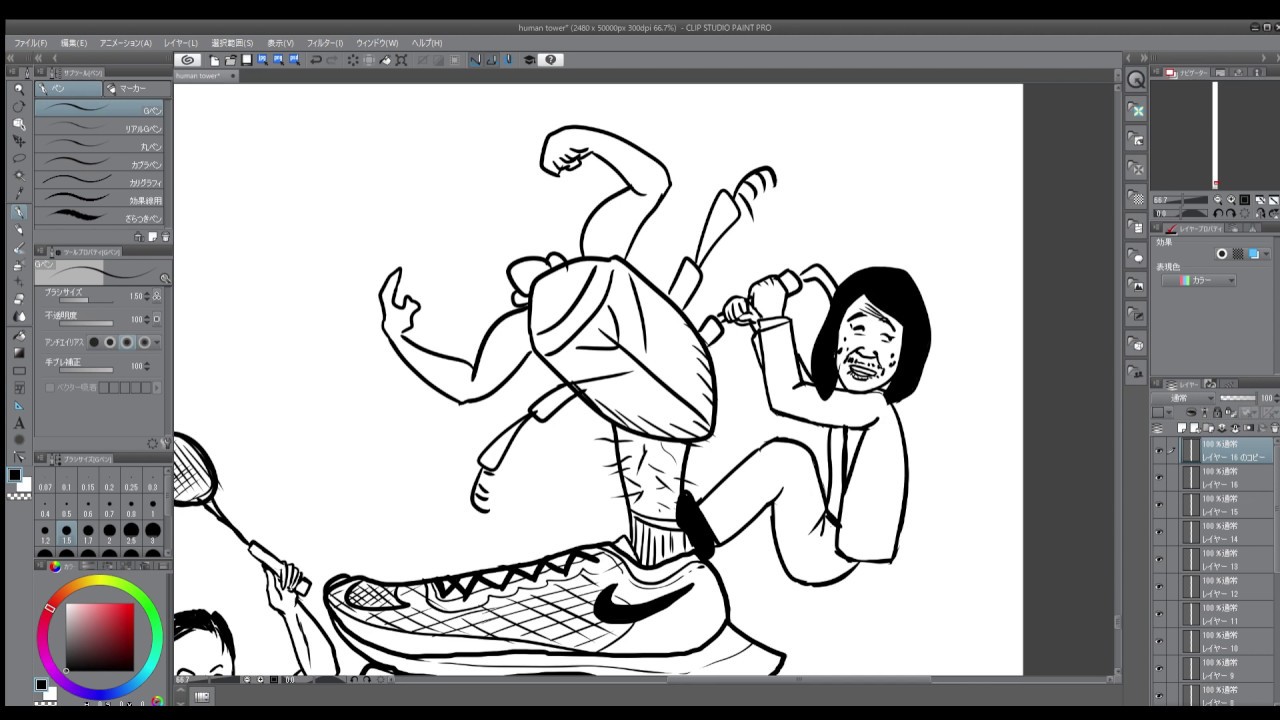Toggle visibility of レイヤー 14
Screen dimensions: 1280x720
1159,533
